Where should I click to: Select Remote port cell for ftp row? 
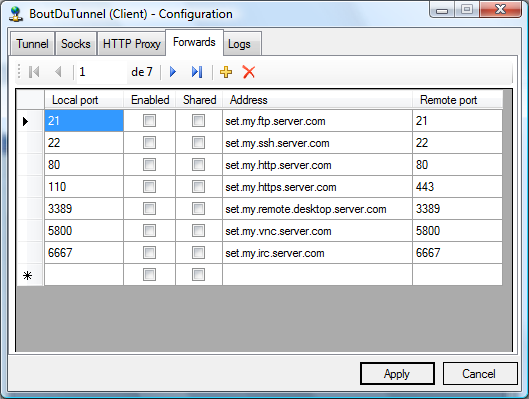pos(457,121)
